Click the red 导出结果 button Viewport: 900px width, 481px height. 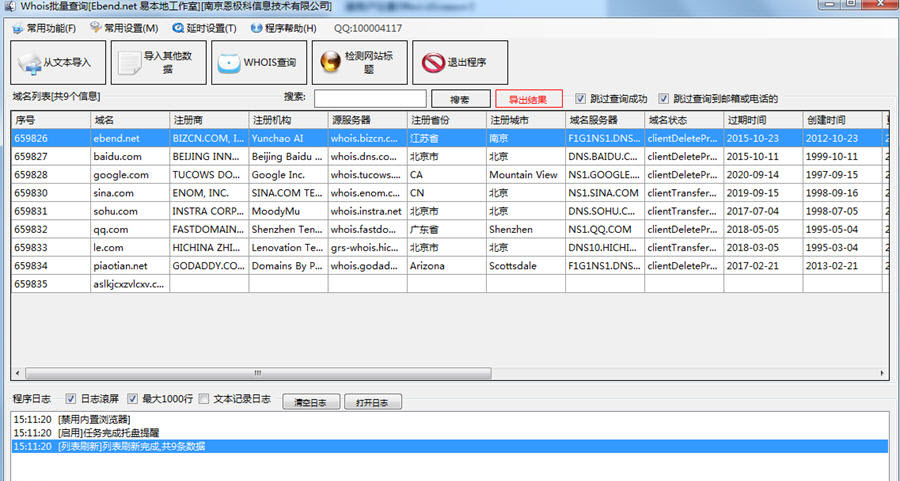click(x=529, y=99)
